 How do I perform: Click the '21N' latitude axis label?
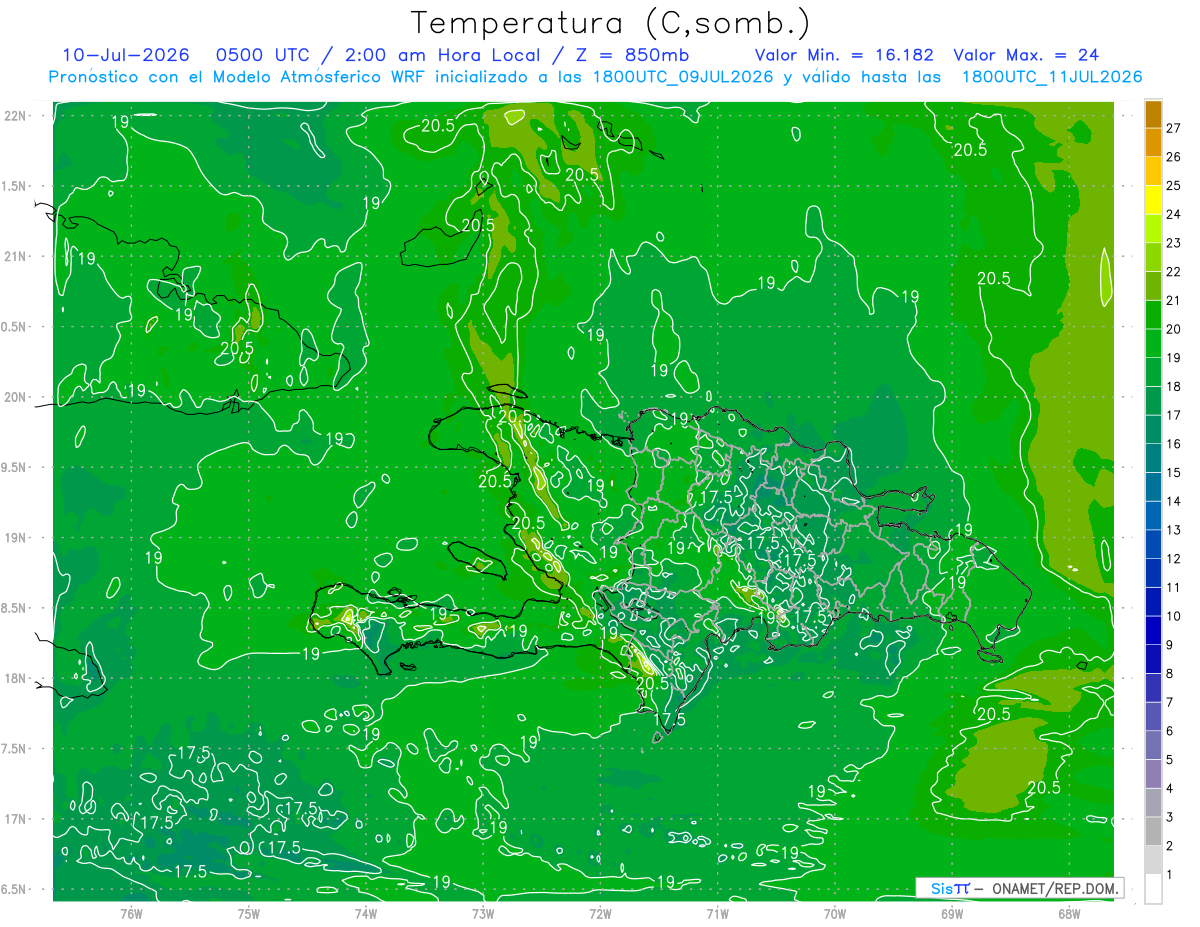point(17,257)
